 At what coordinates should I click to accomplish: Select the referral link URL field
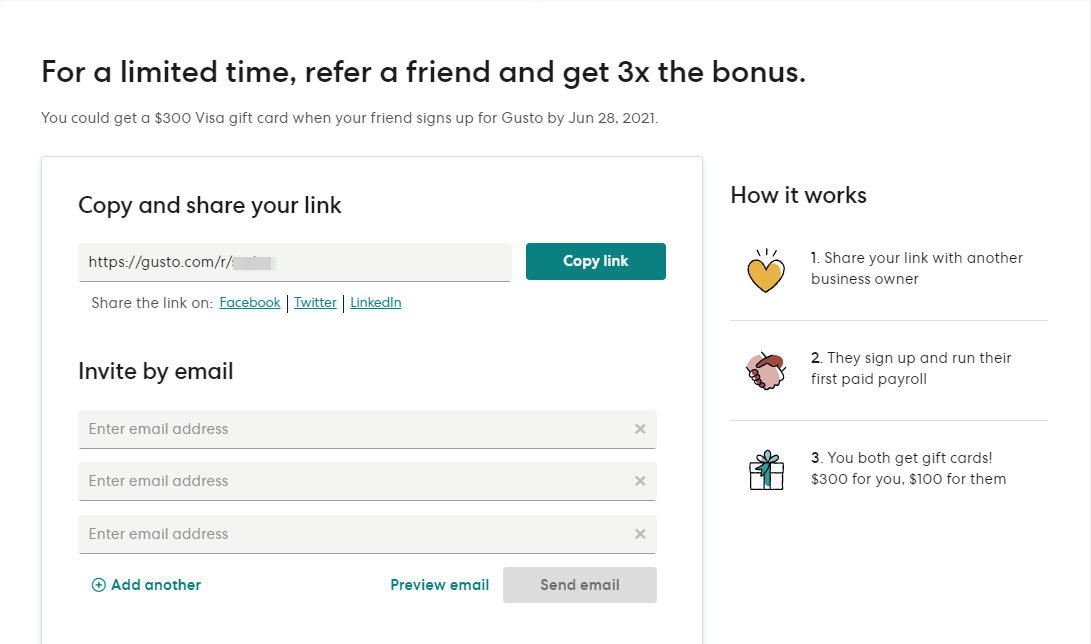[x=295, y=261]
